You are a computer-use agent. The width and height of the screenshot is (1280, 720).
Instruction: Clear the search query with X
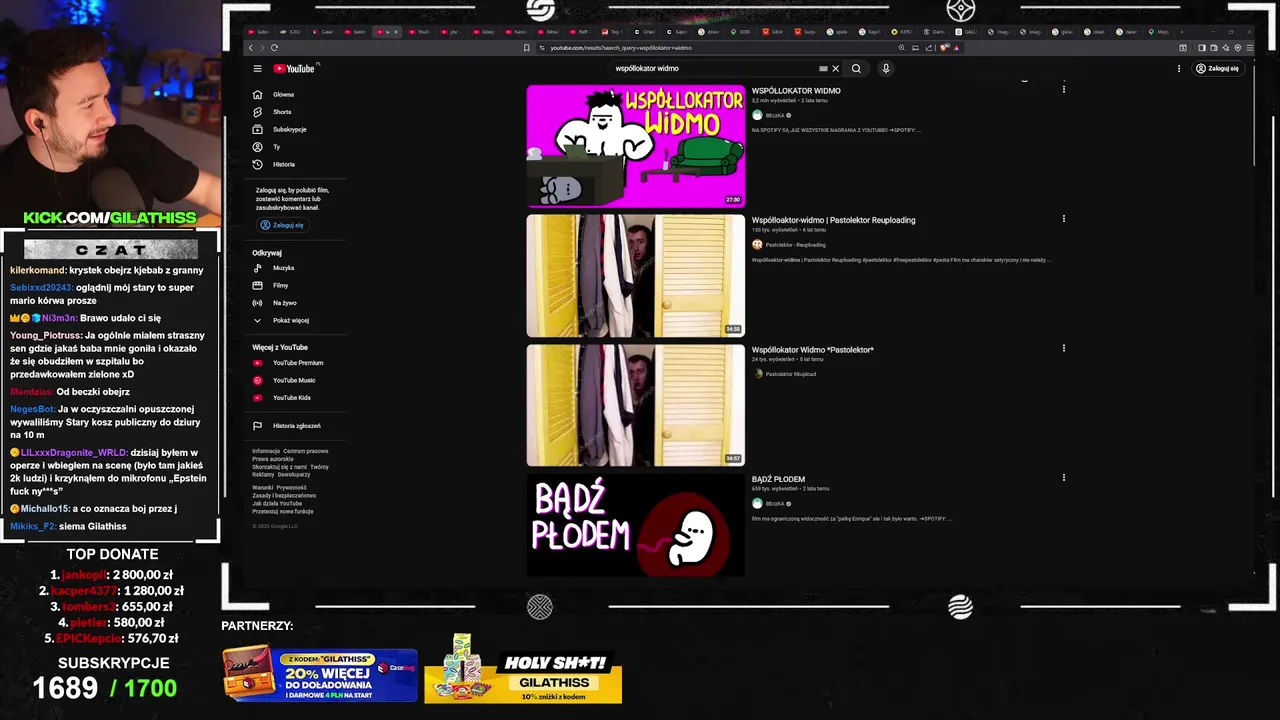[x=836, y=69]
